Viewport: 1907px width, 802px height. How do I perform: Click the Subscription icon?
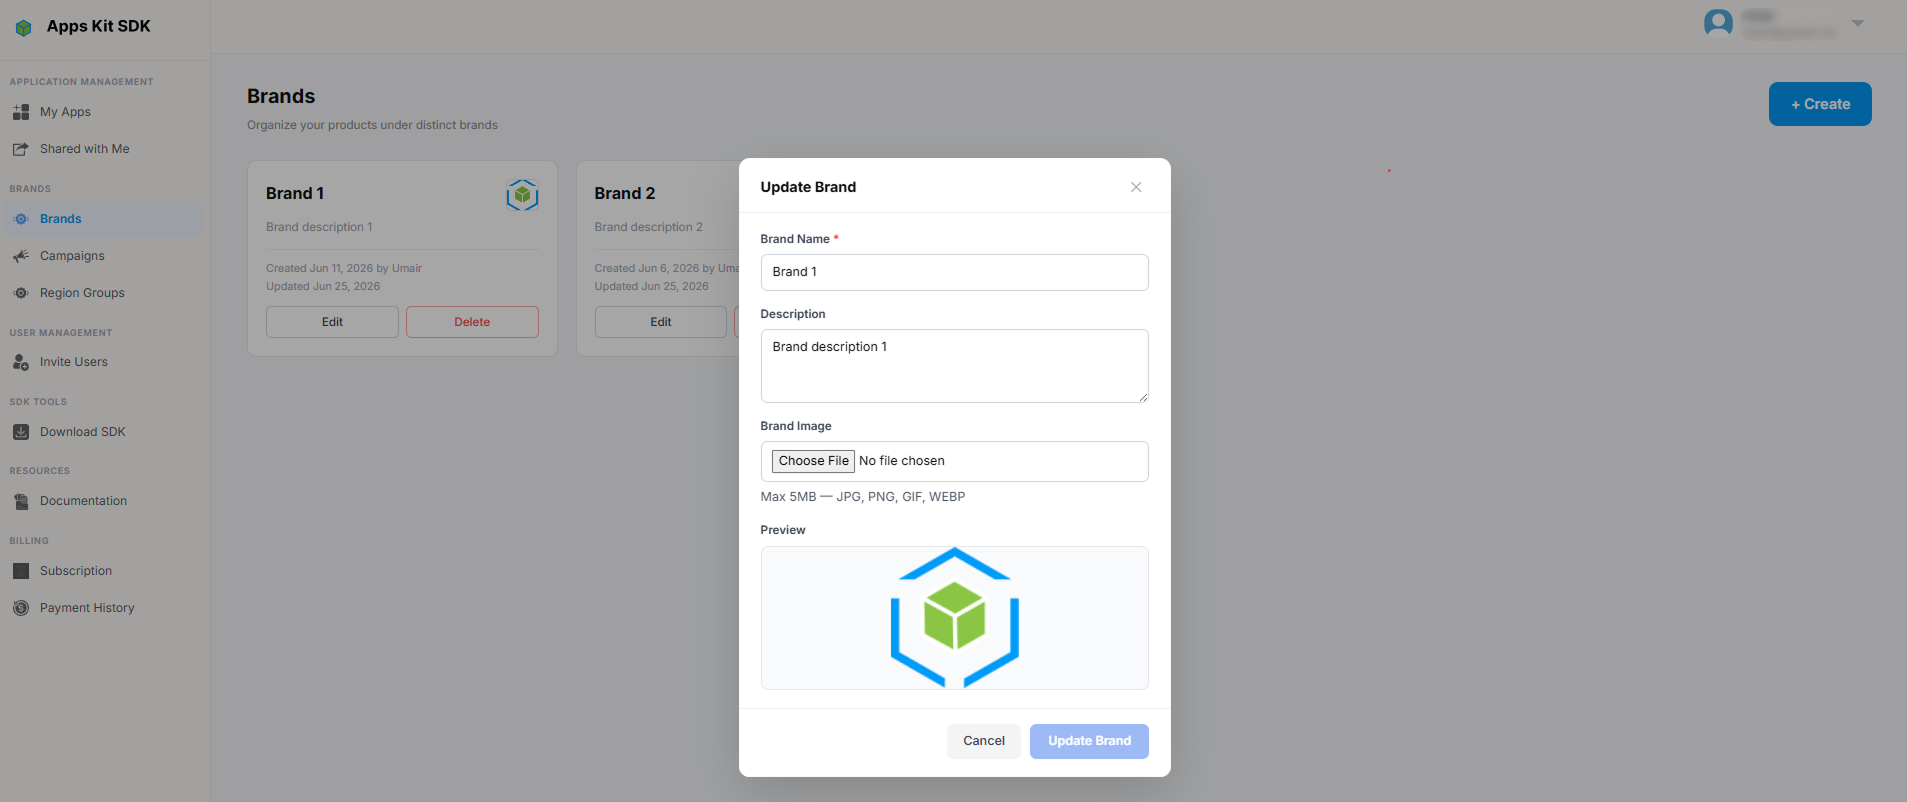coord(21,571)
